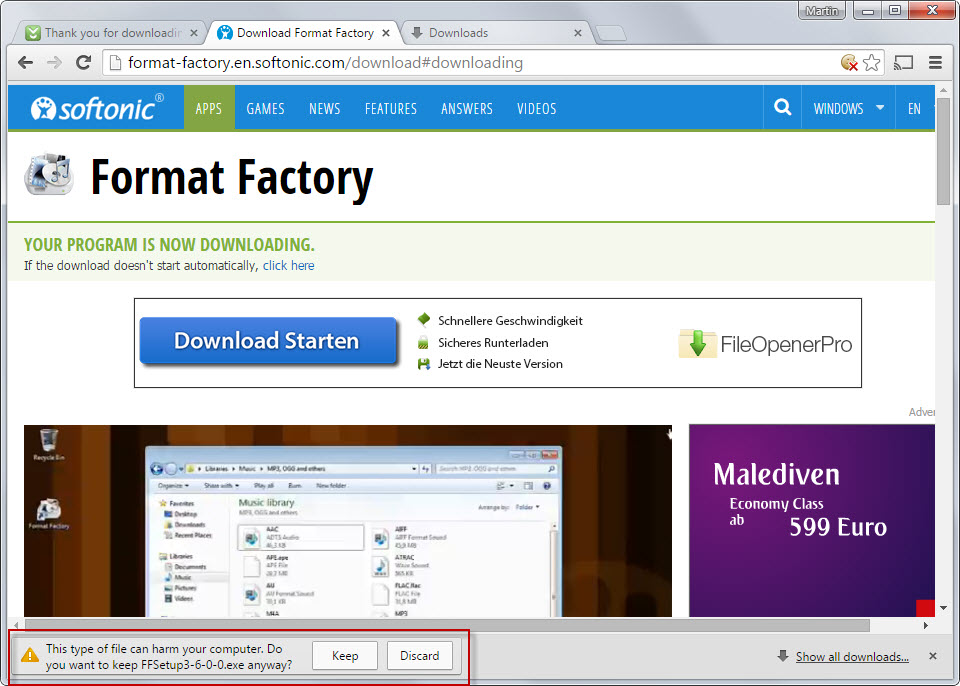Image resolution: width=960 pixels, height=686 pixels.
Task: Click download warning triangle icon
Action: (29, 656)
